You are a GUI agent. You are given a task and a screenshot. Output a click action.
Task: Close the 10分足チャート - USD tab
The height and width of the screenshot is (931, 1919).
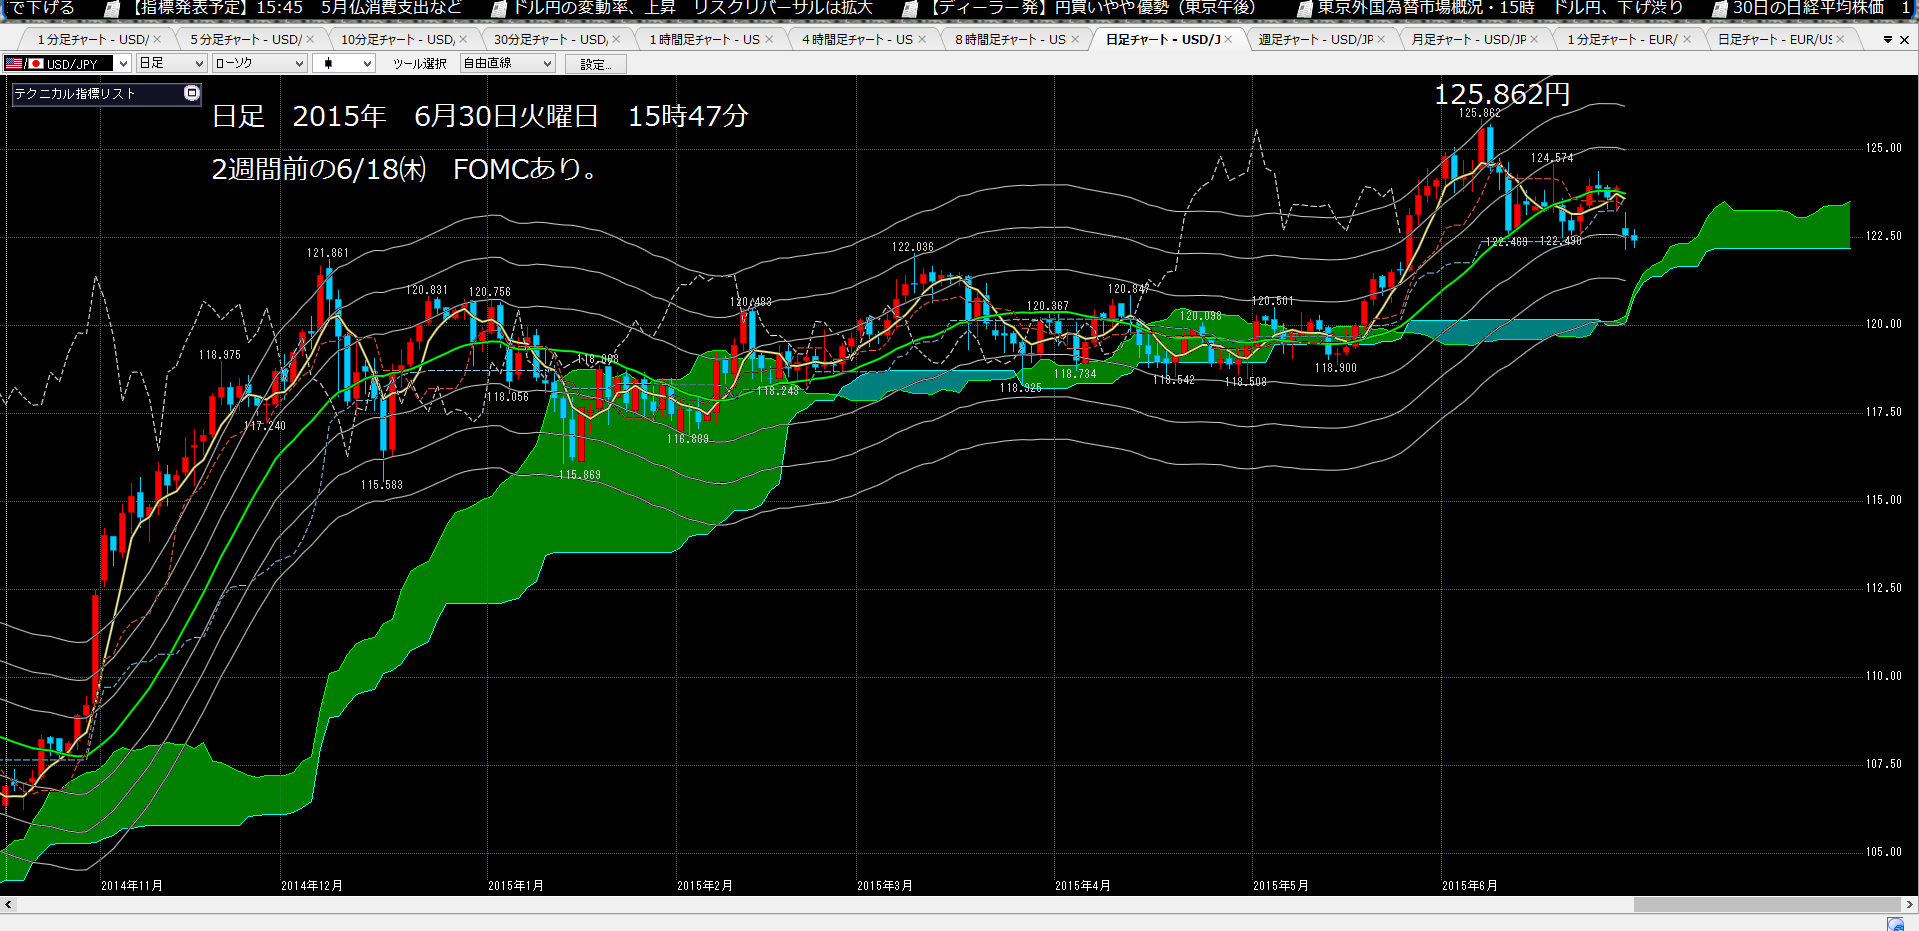[463, 39]
